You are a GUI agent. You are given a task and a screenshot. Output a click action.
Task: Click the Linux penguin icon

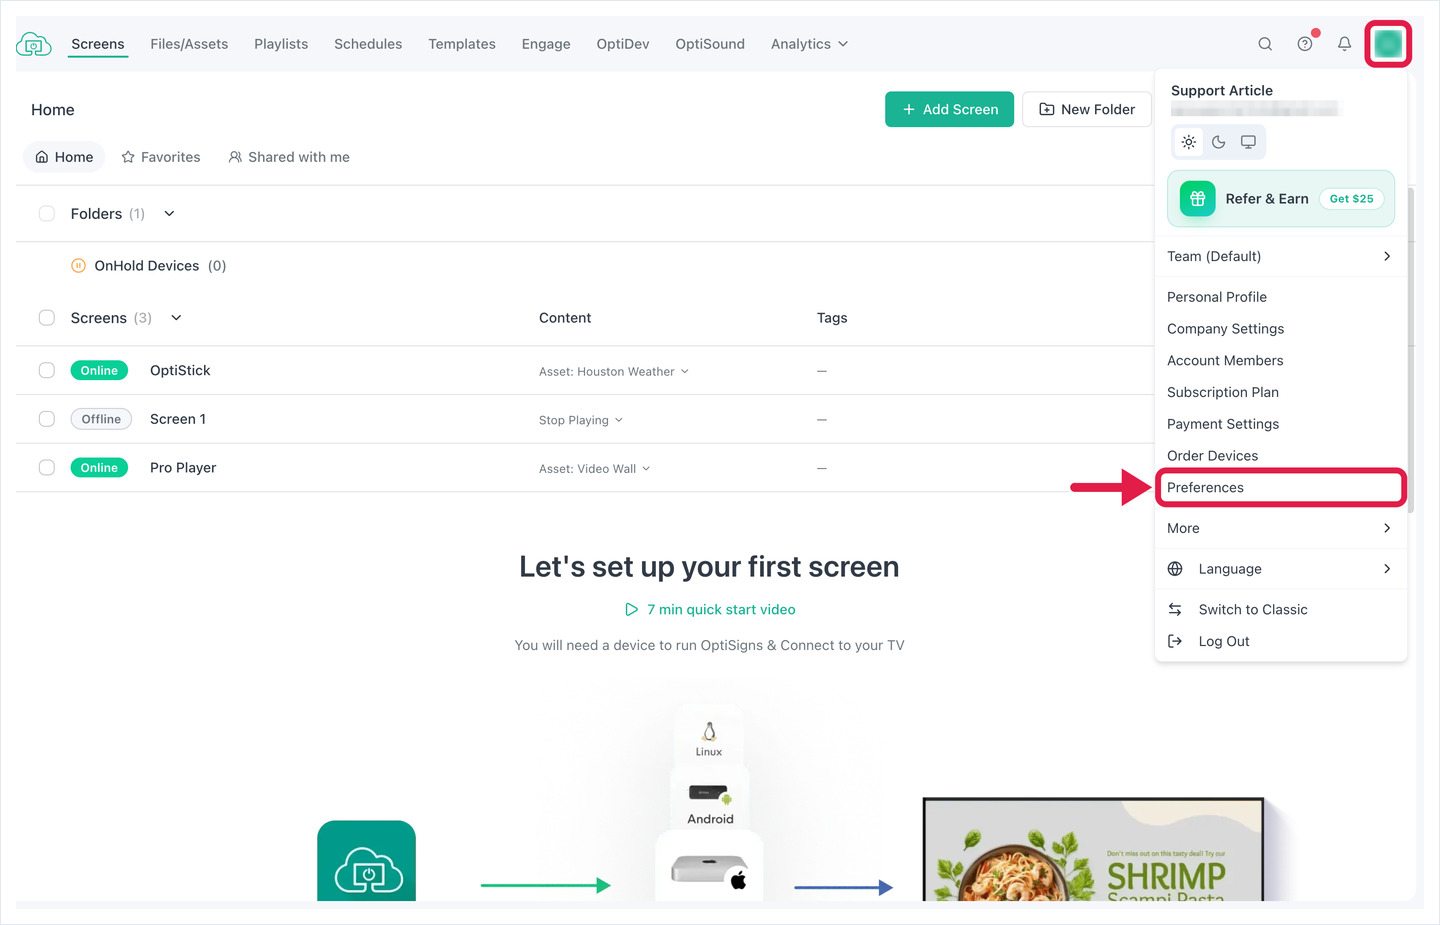pos(709,732)
